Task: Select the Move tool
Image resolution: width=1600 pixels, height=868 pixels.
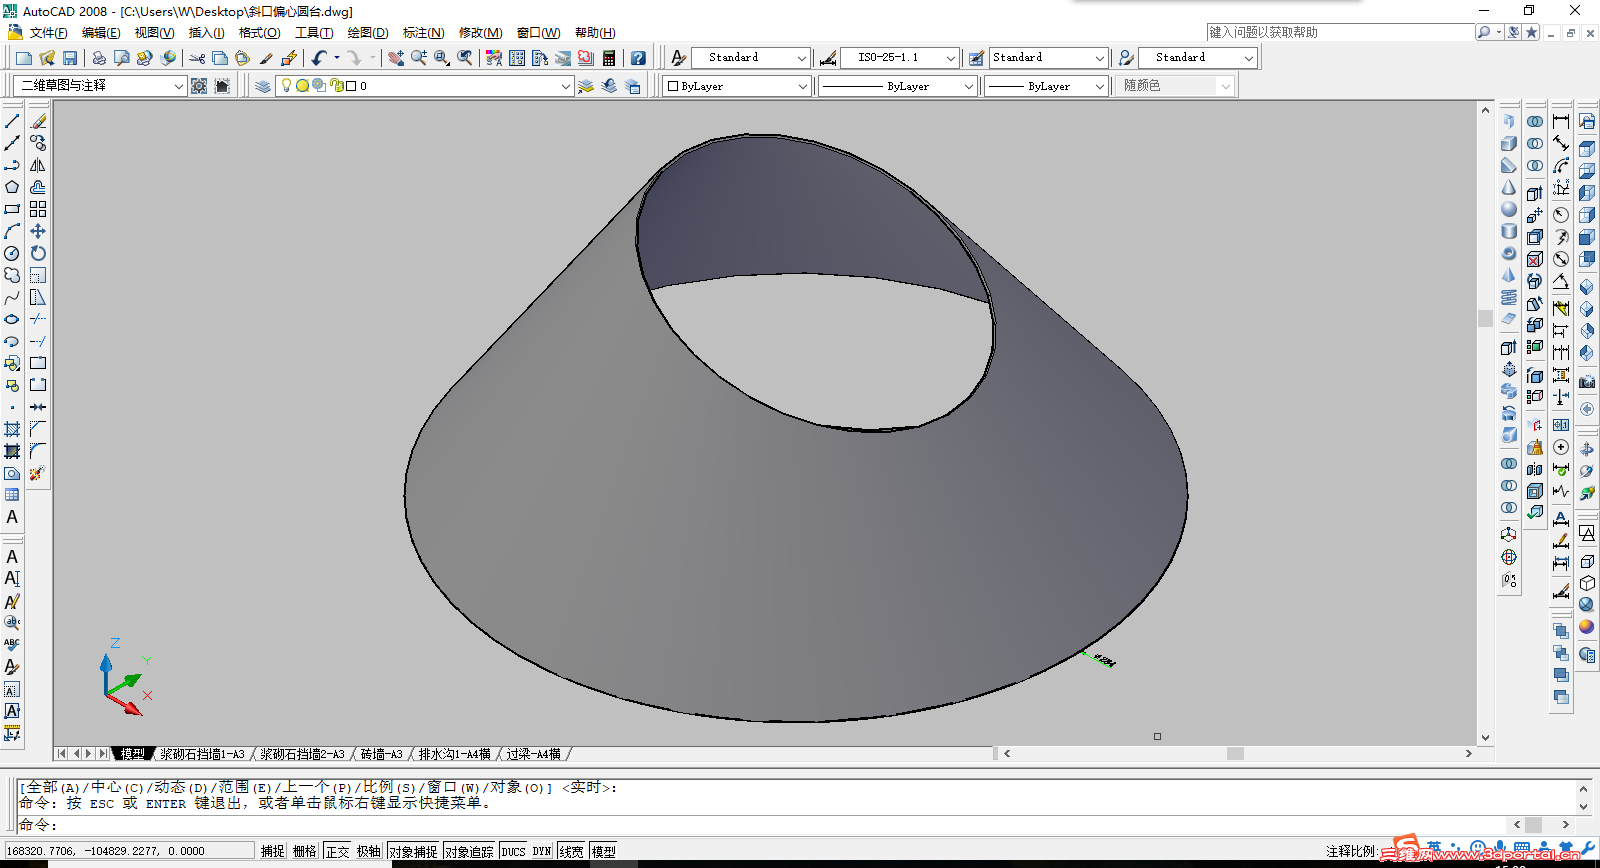Action: [38, 231]
